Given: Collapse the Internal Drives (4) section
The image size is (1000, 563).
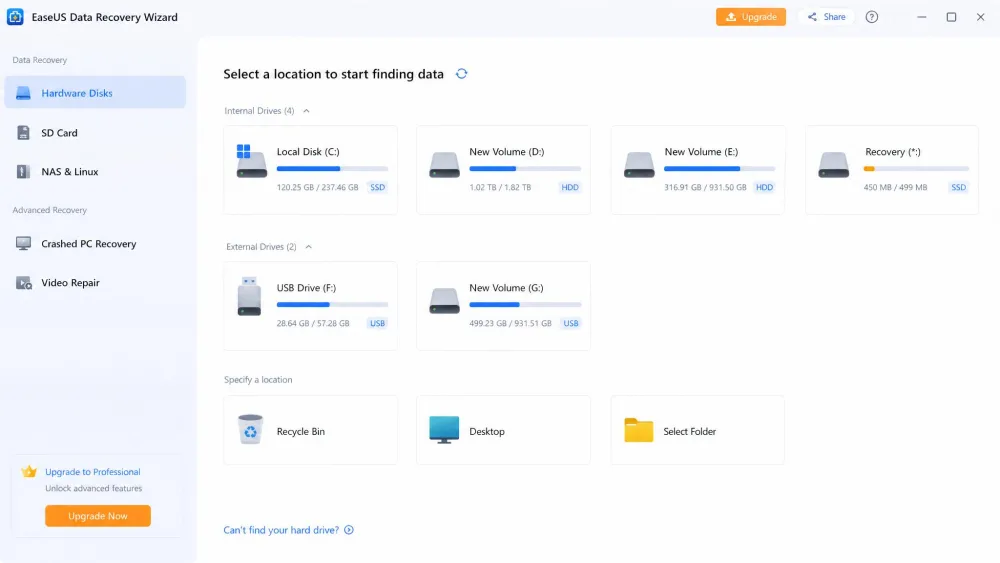Looking at the screenshot, I should pos(306,111).
